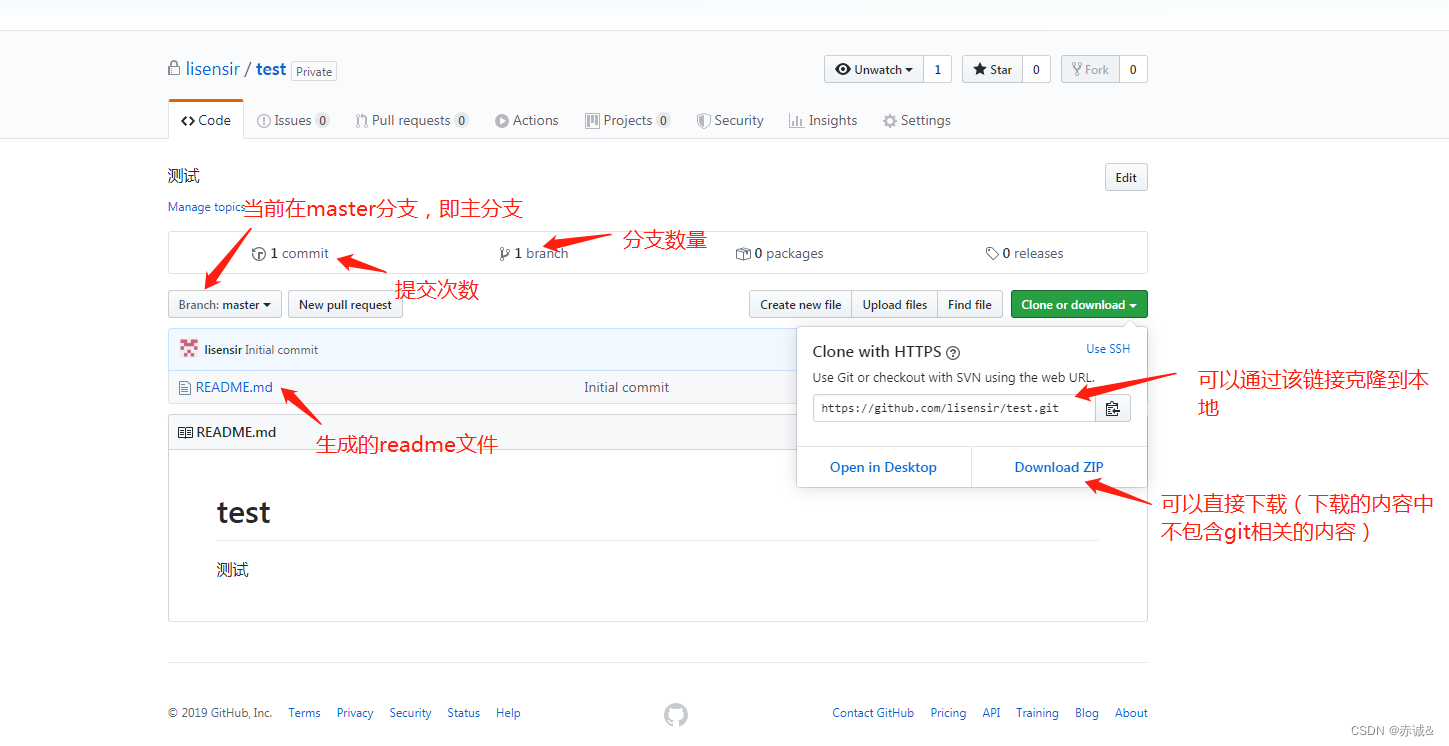This screenshot has height=746, width=1449.
Task: Open the footer Security link
Action: pos(410,713)
